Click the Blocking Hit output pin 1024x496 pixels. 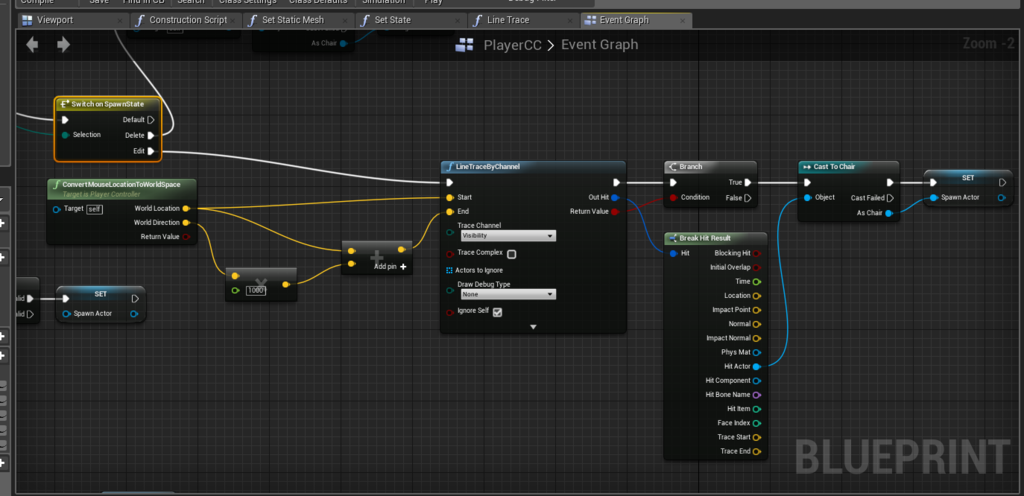757,253
